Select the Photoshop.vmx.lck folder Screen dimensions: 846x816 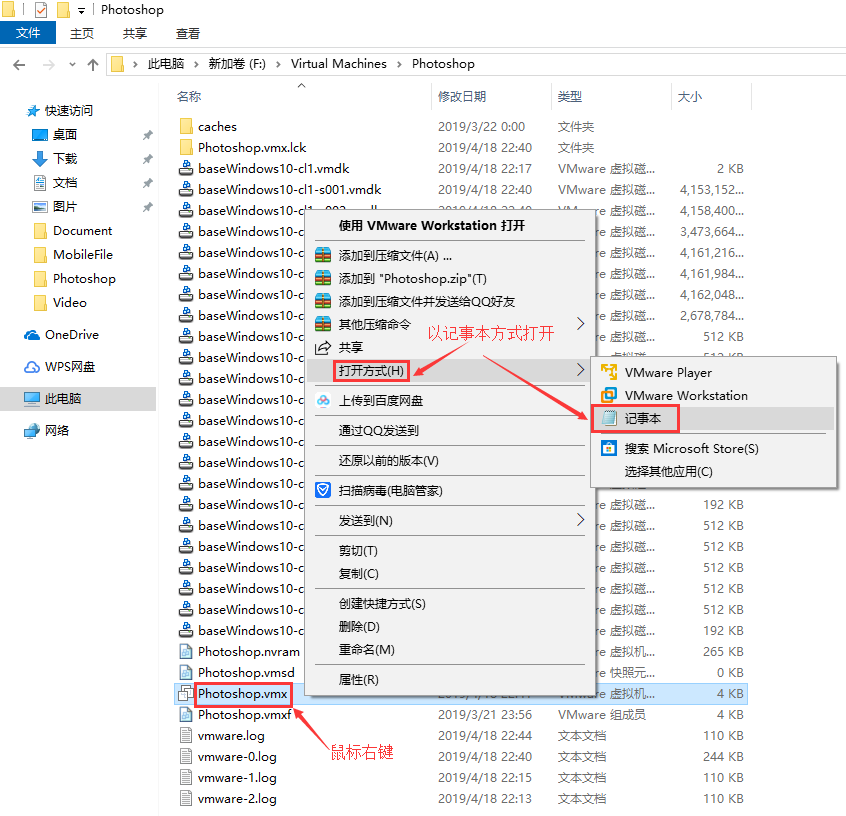pos(251,147)
